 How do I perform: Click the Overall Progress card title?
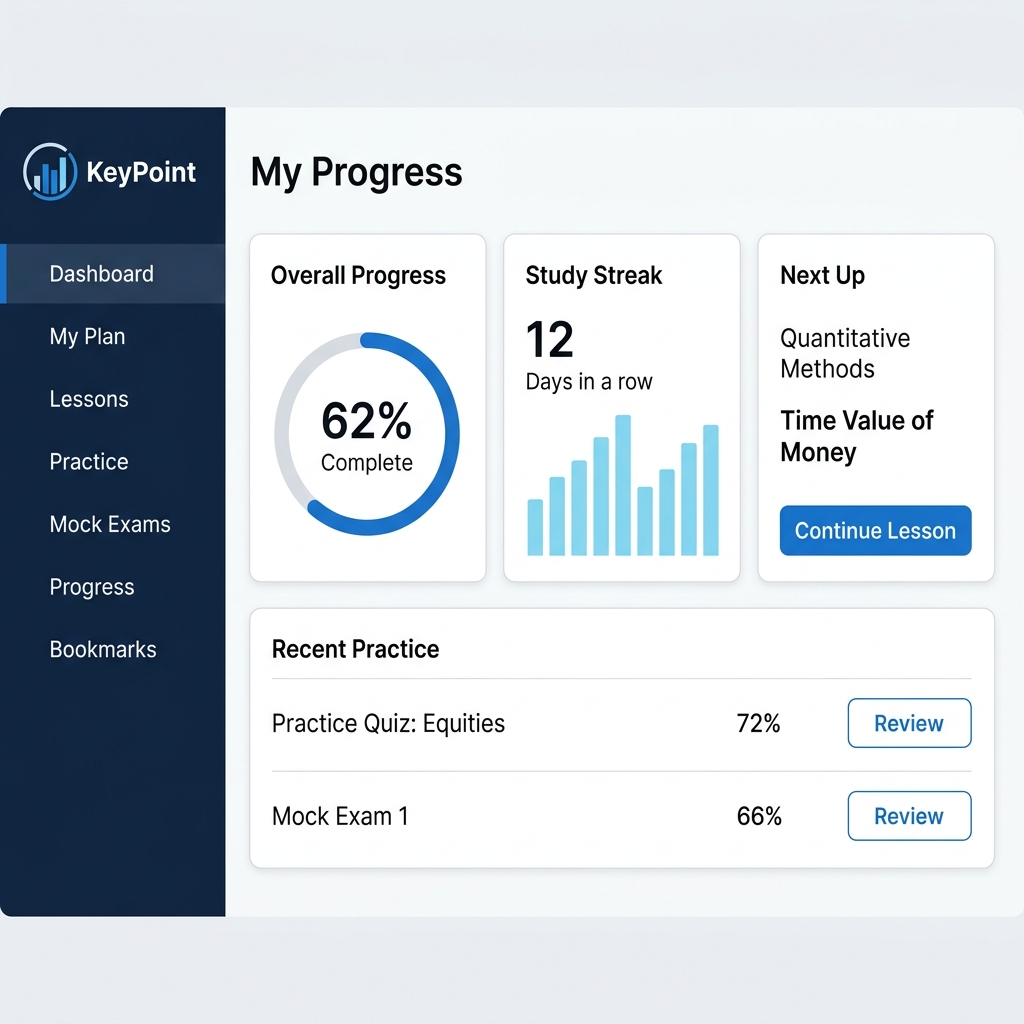[358, 276]
